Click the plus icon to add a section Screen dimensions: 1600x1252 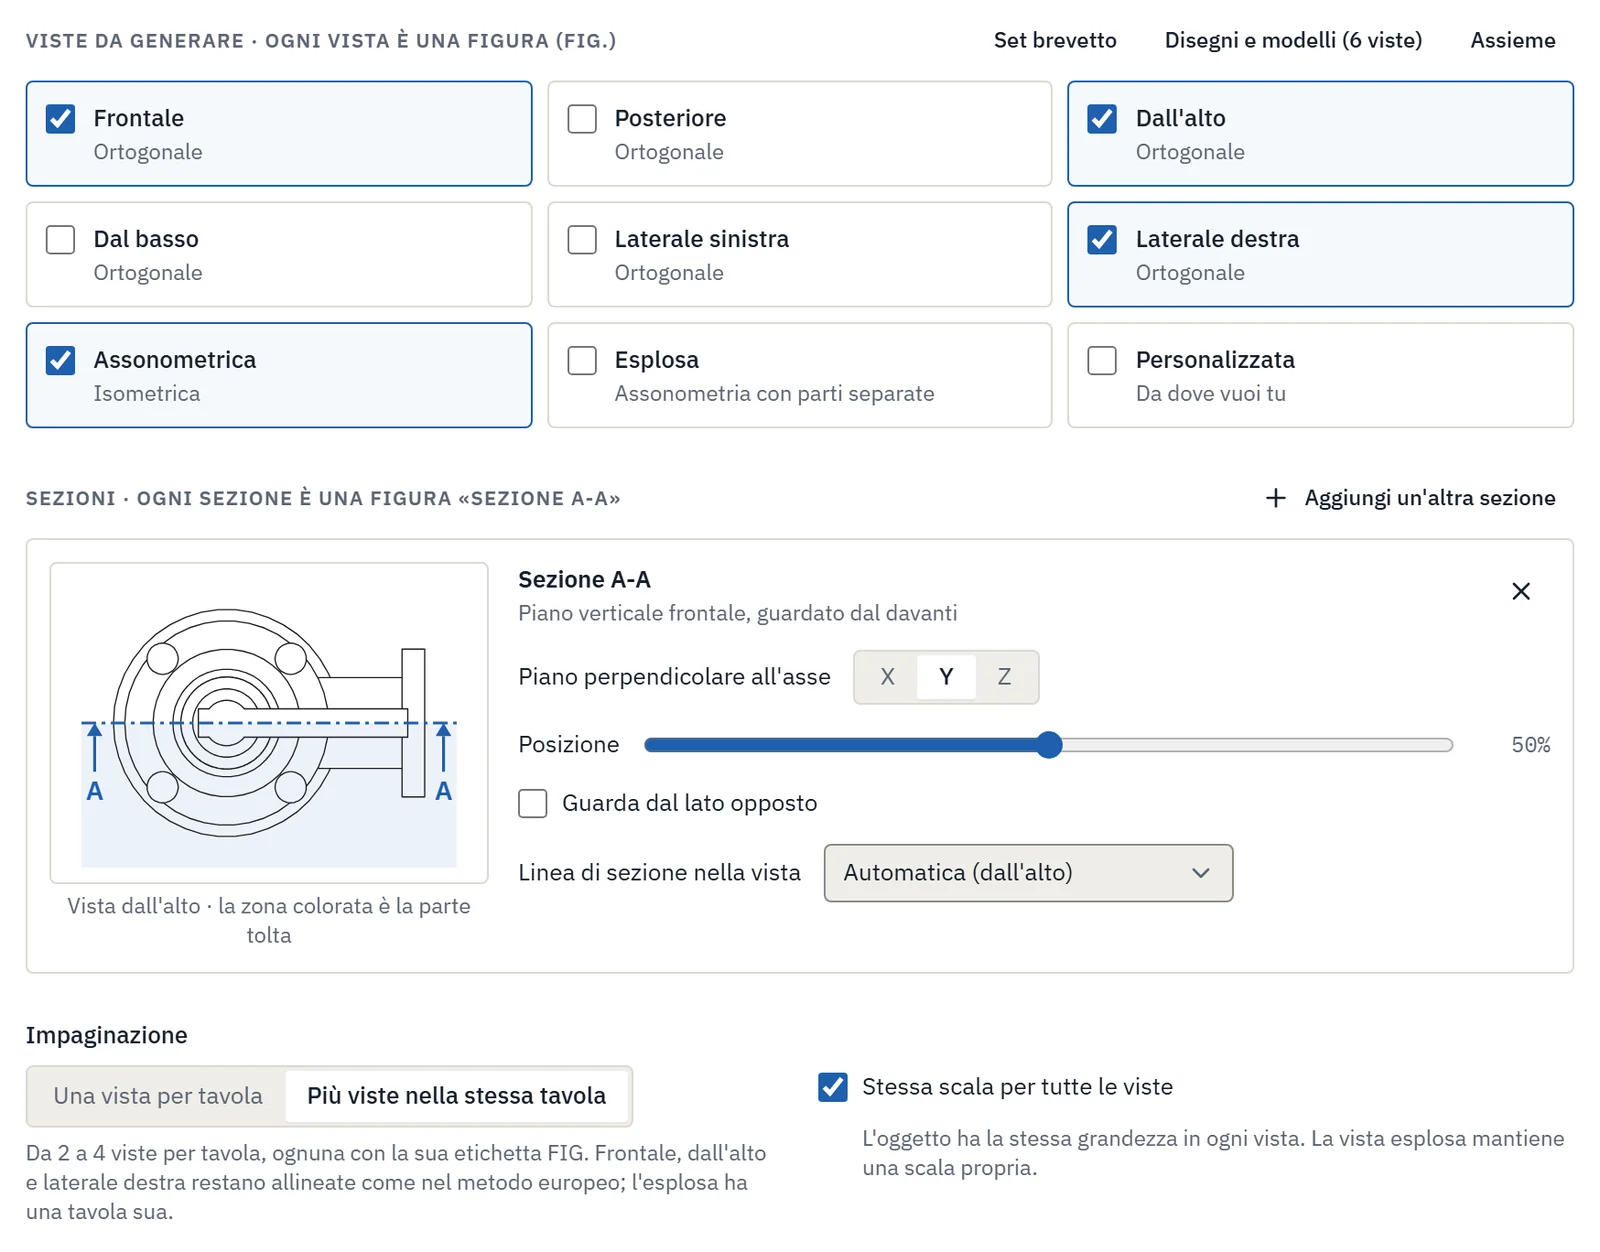1275,498
